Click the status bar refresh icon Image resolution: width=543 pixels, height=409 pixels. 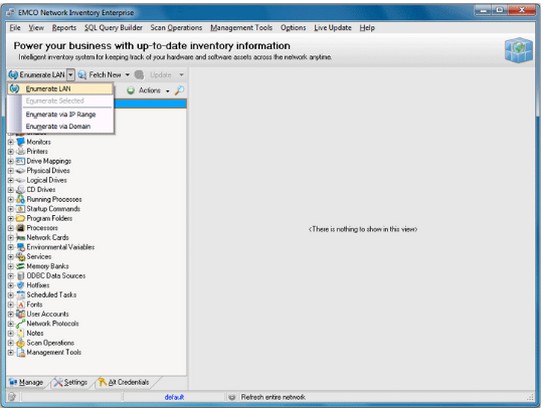(x=232, y=397)
